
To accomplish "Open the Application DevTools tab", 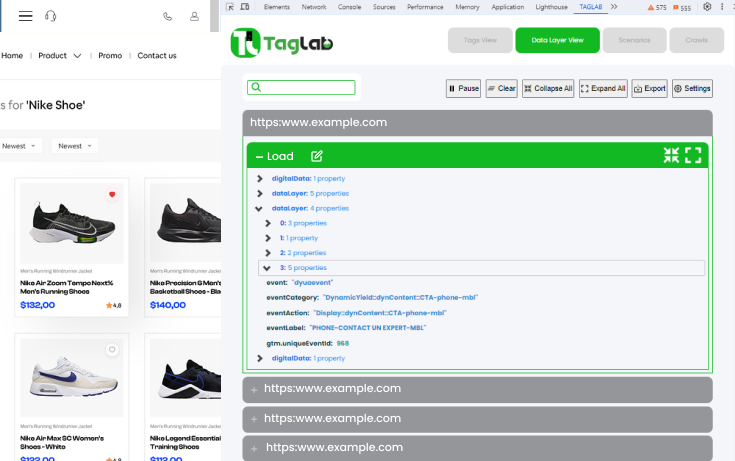I will click(x=508, y=7).
